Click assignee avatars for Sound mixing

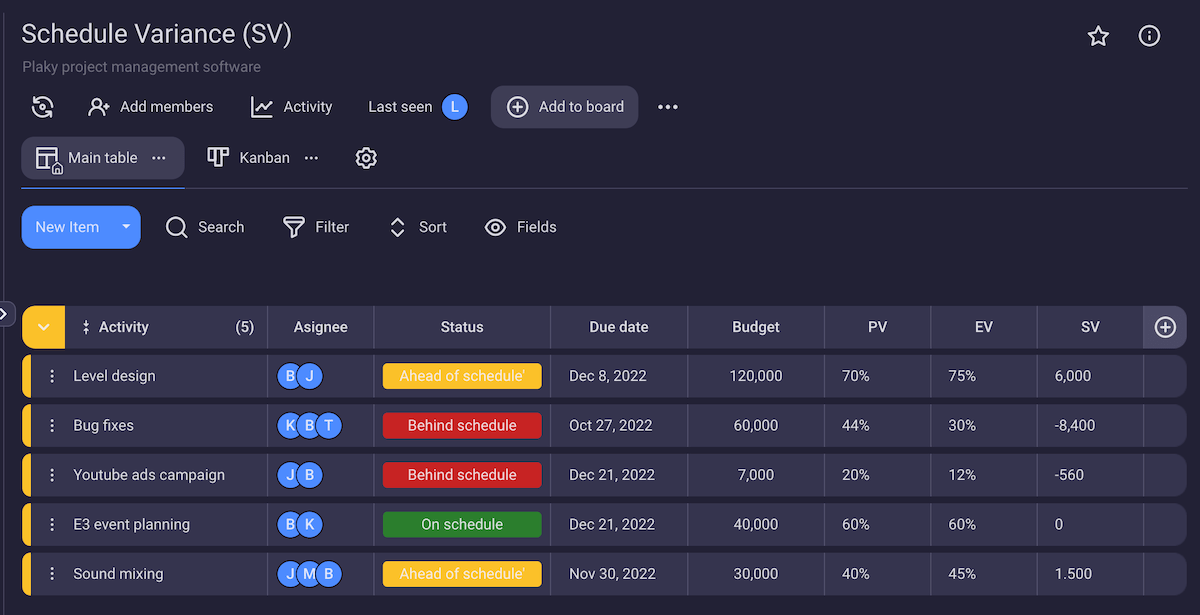tap(310, 574)
